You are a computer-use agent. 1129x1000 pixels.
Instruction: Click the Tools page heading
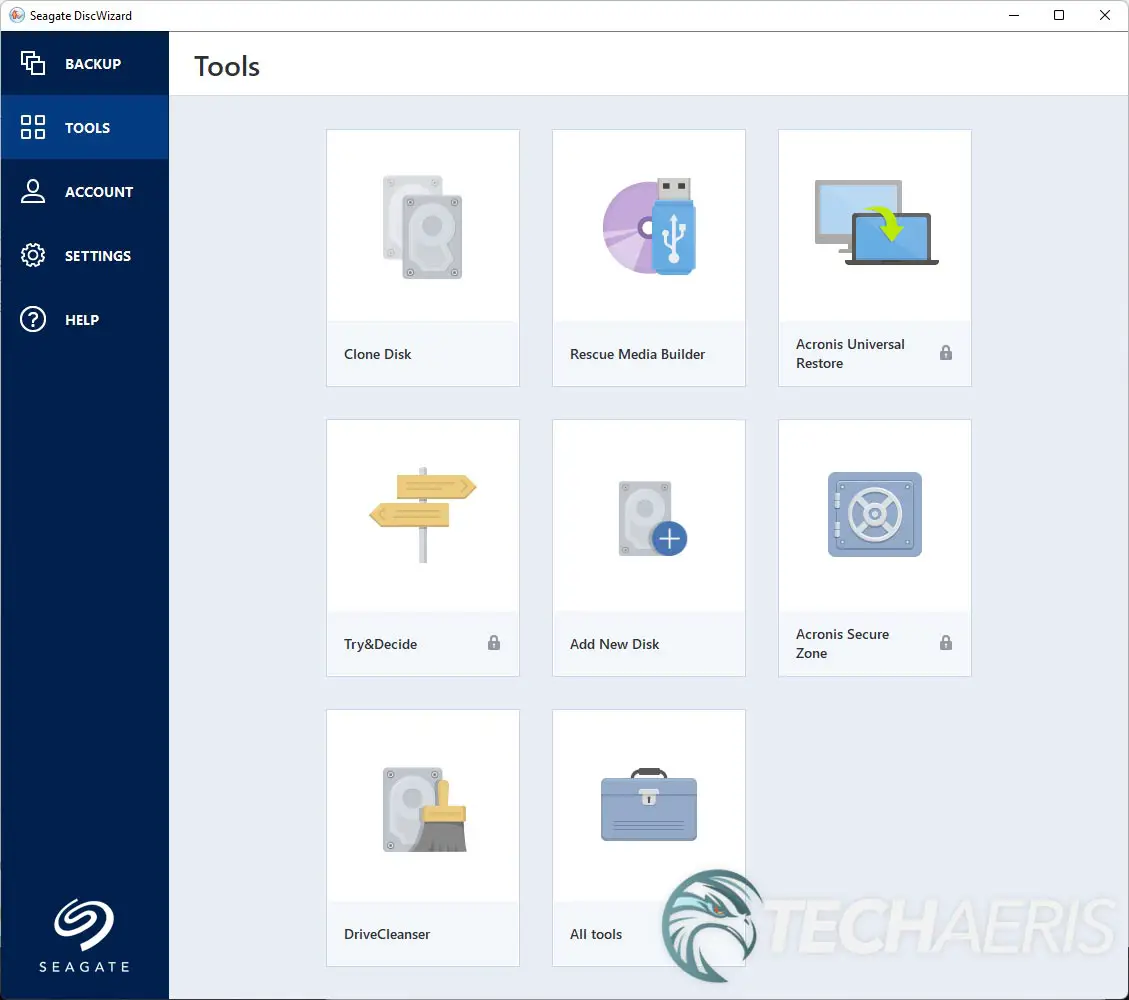tap(227, 66)
